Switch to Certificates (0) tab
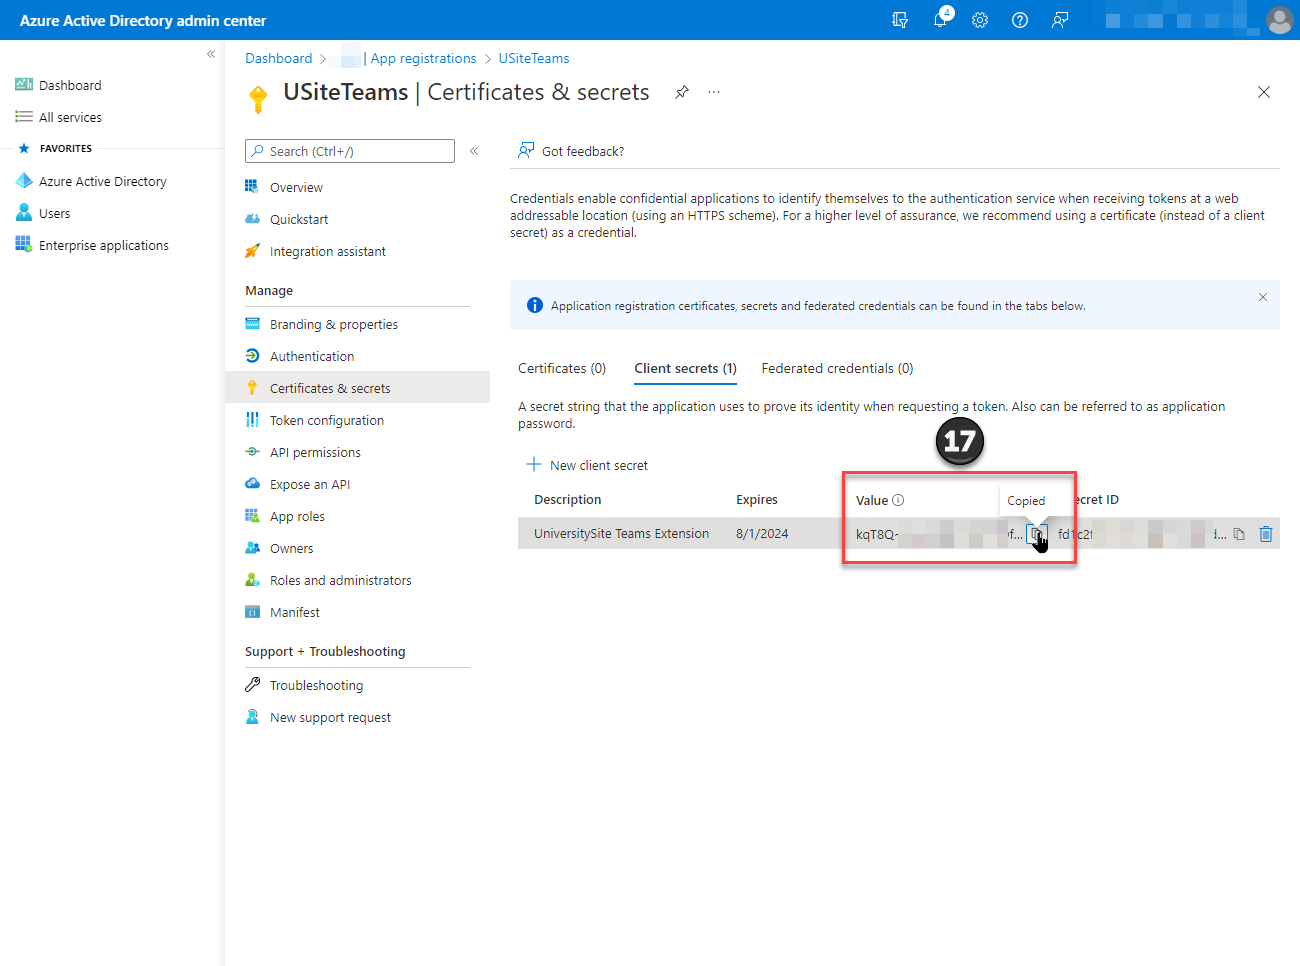Screen dimensions: 1300x966 click(x=562, y=368)
